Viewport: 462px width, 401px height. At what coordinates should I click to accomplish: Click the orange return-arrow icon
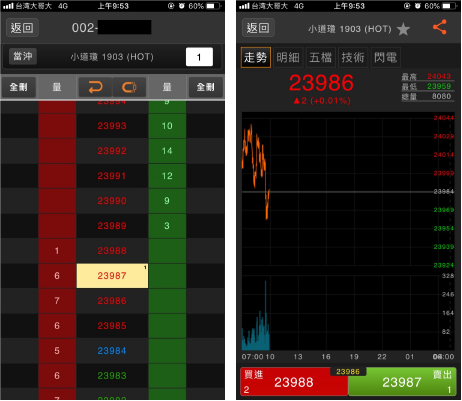click(x=95, y=87)
